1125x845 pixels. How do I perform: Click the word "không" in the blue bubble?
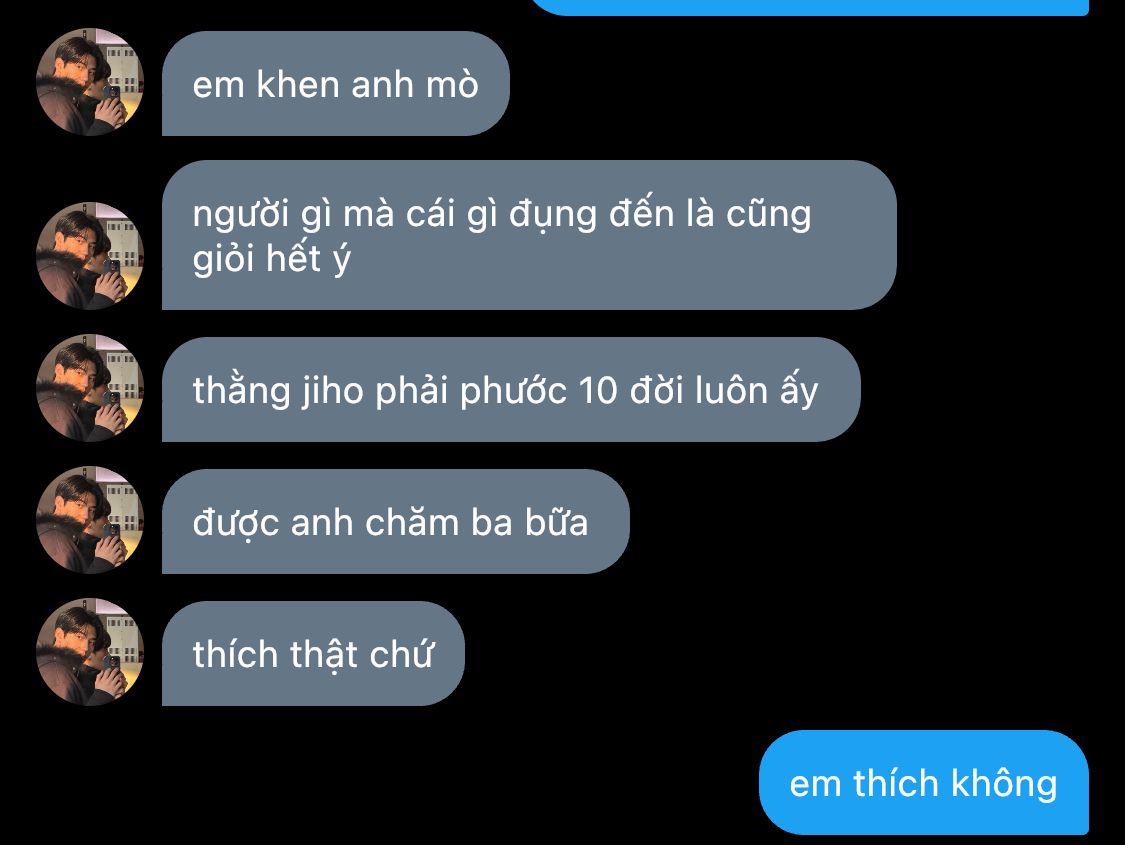pyautogui.click(x=1004, y=783)
